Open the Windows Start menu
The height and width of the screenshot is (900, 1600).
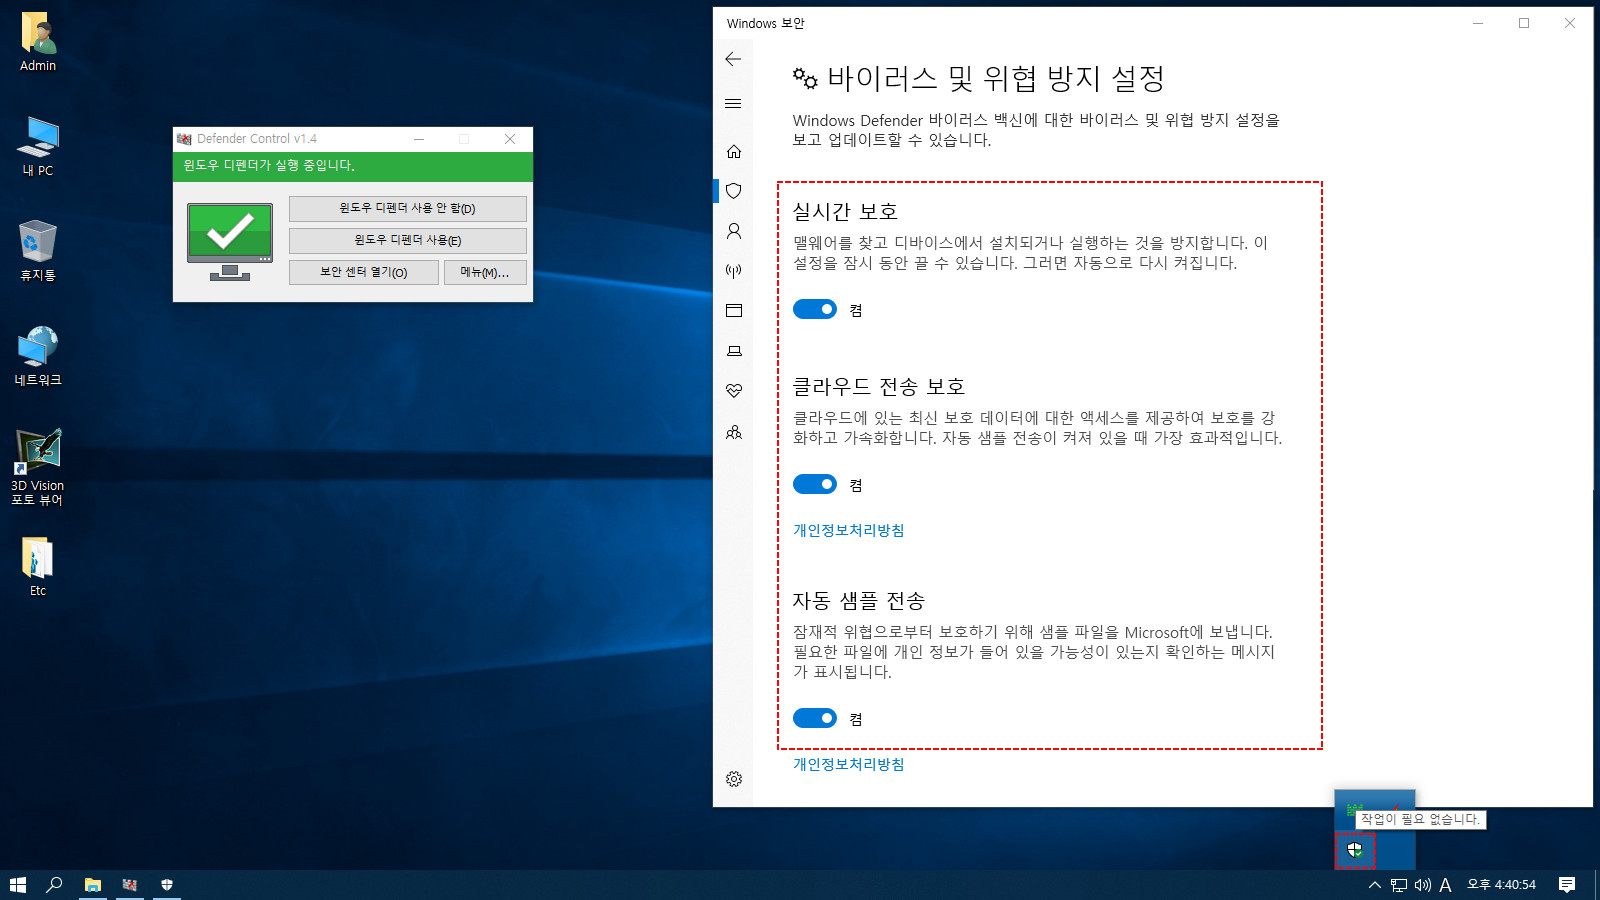click(18, 885)
